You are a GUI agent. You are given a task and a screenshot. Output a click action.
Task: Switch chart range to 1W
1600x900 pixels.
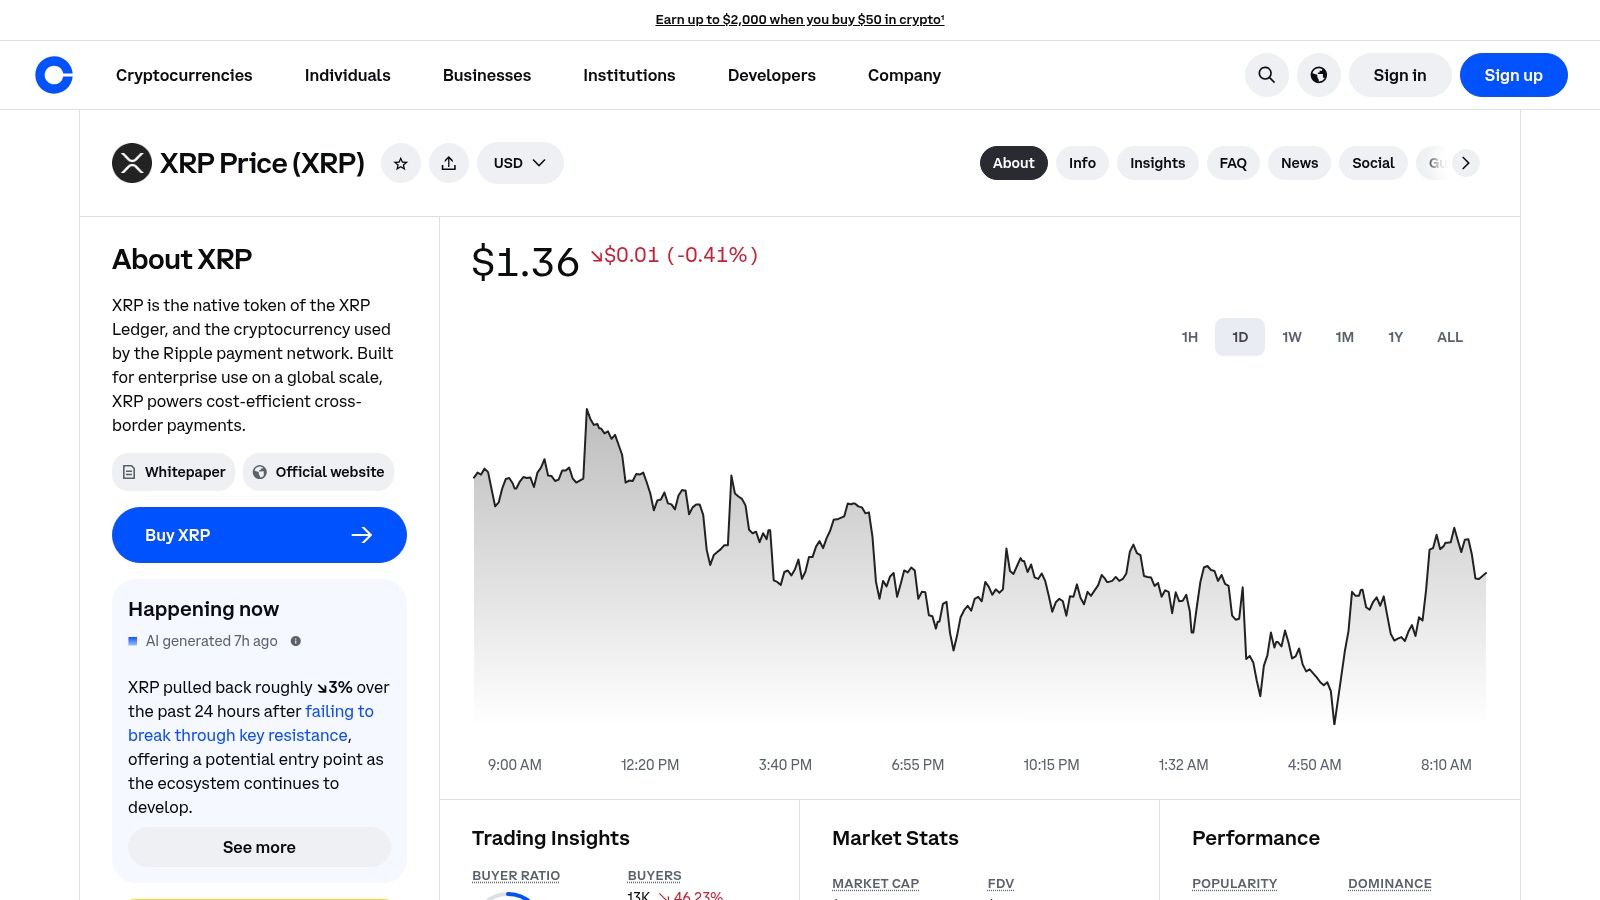click(x=1292, y=337)
